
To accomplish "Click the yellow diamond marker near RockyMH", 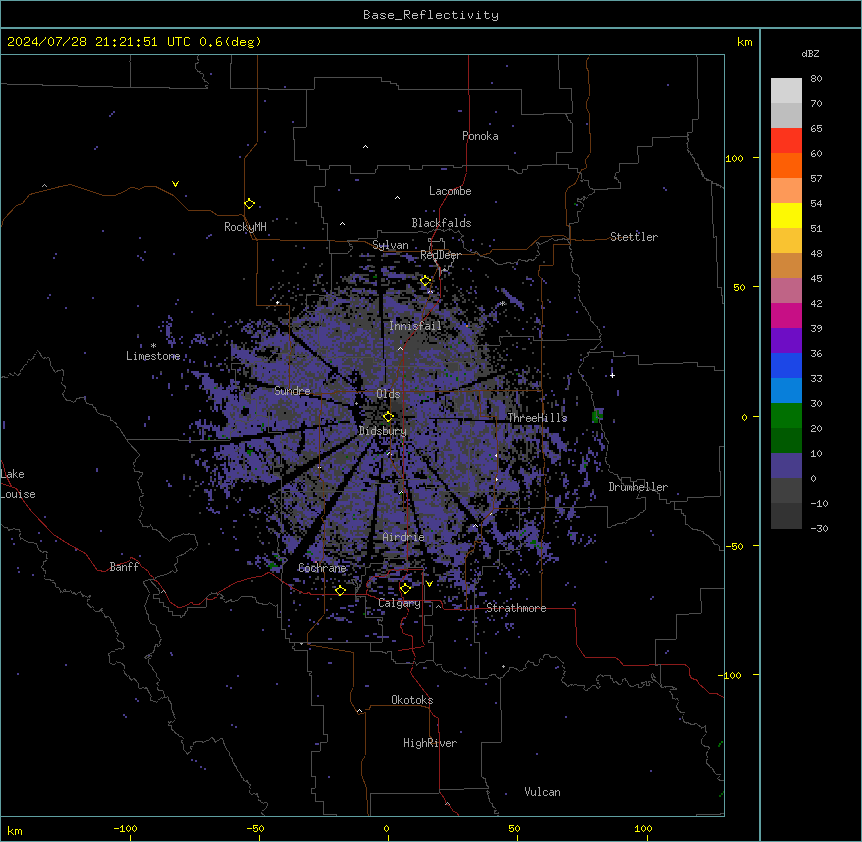I will tap(250, 204).
